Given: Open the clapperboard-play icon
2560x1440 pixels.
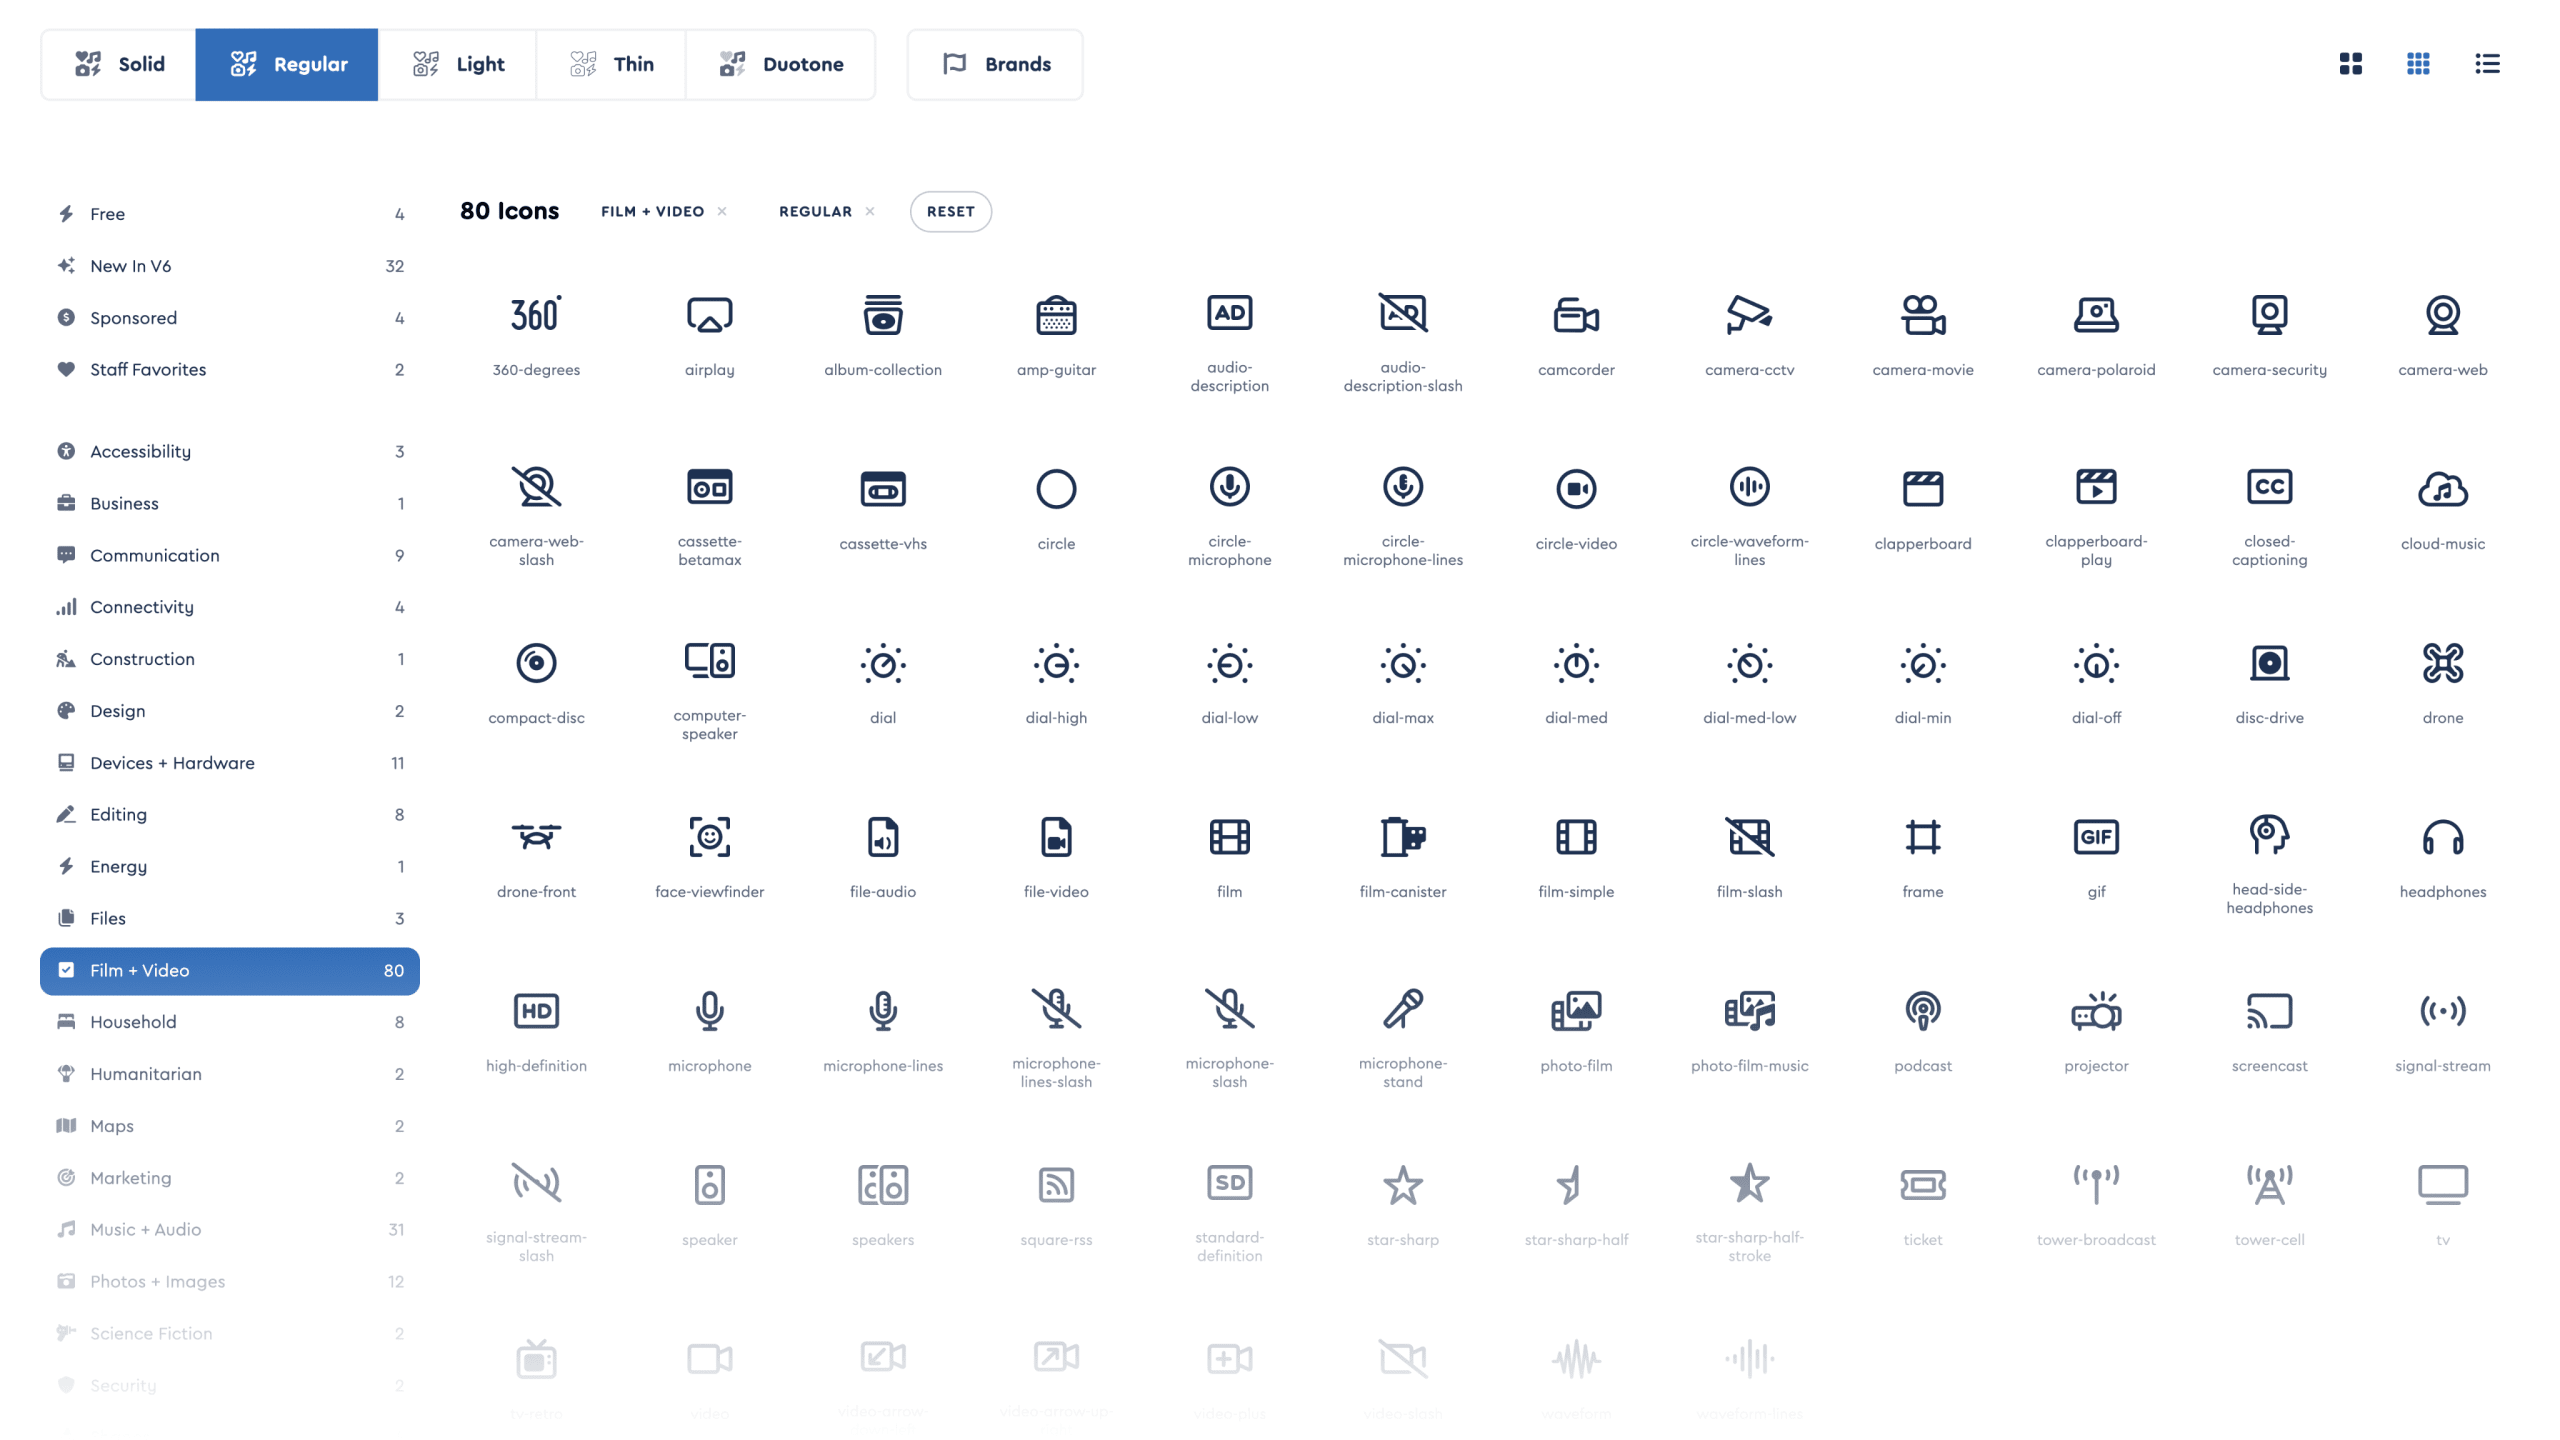Looking at the screenshot, I should pyautogui.click(x=2095, y=489).
